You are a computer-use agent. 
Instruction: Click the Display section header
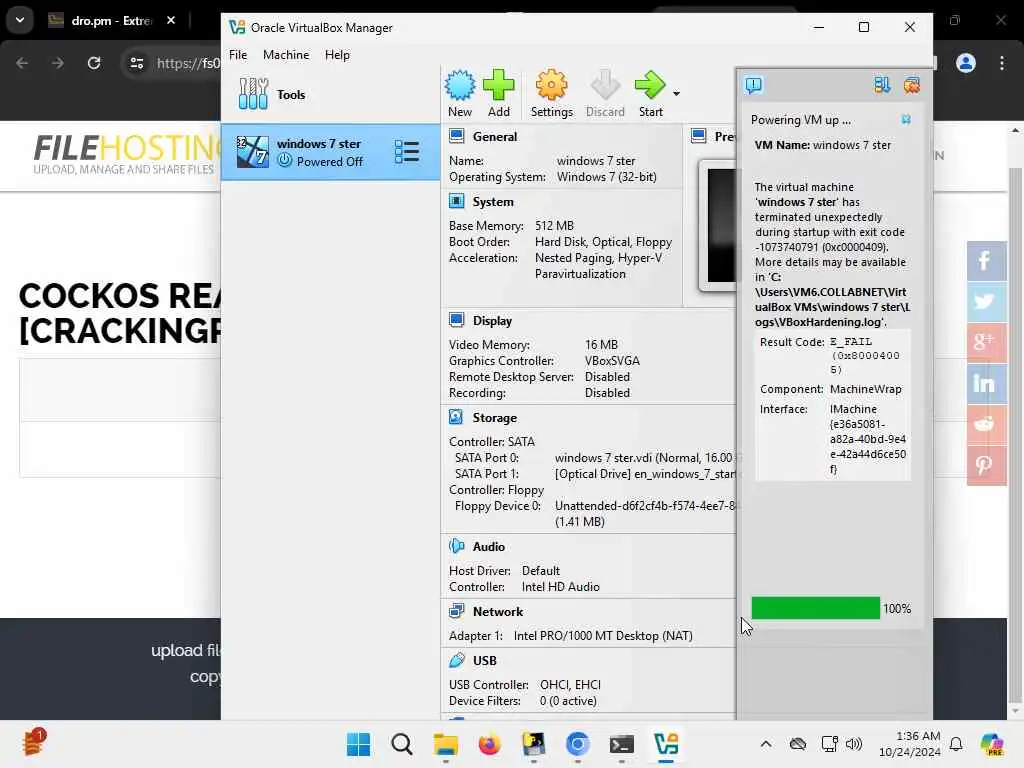(492, 321)
